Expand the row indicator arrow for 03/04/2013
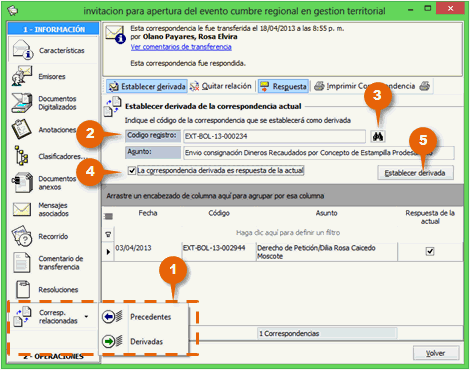 [108, 252]
